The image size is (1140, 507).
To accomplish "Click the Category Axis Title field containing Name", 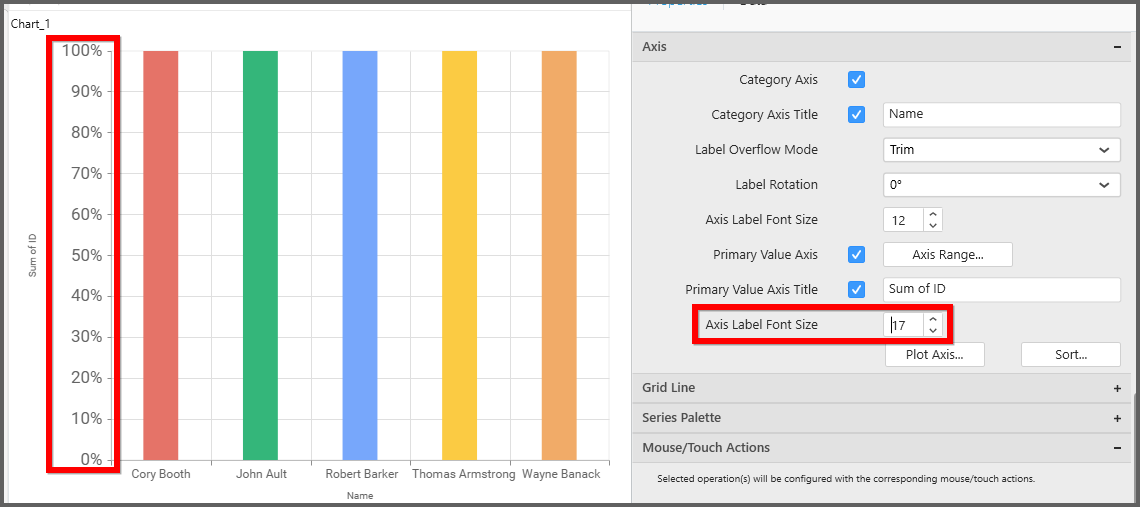I will pos(1001,115).
